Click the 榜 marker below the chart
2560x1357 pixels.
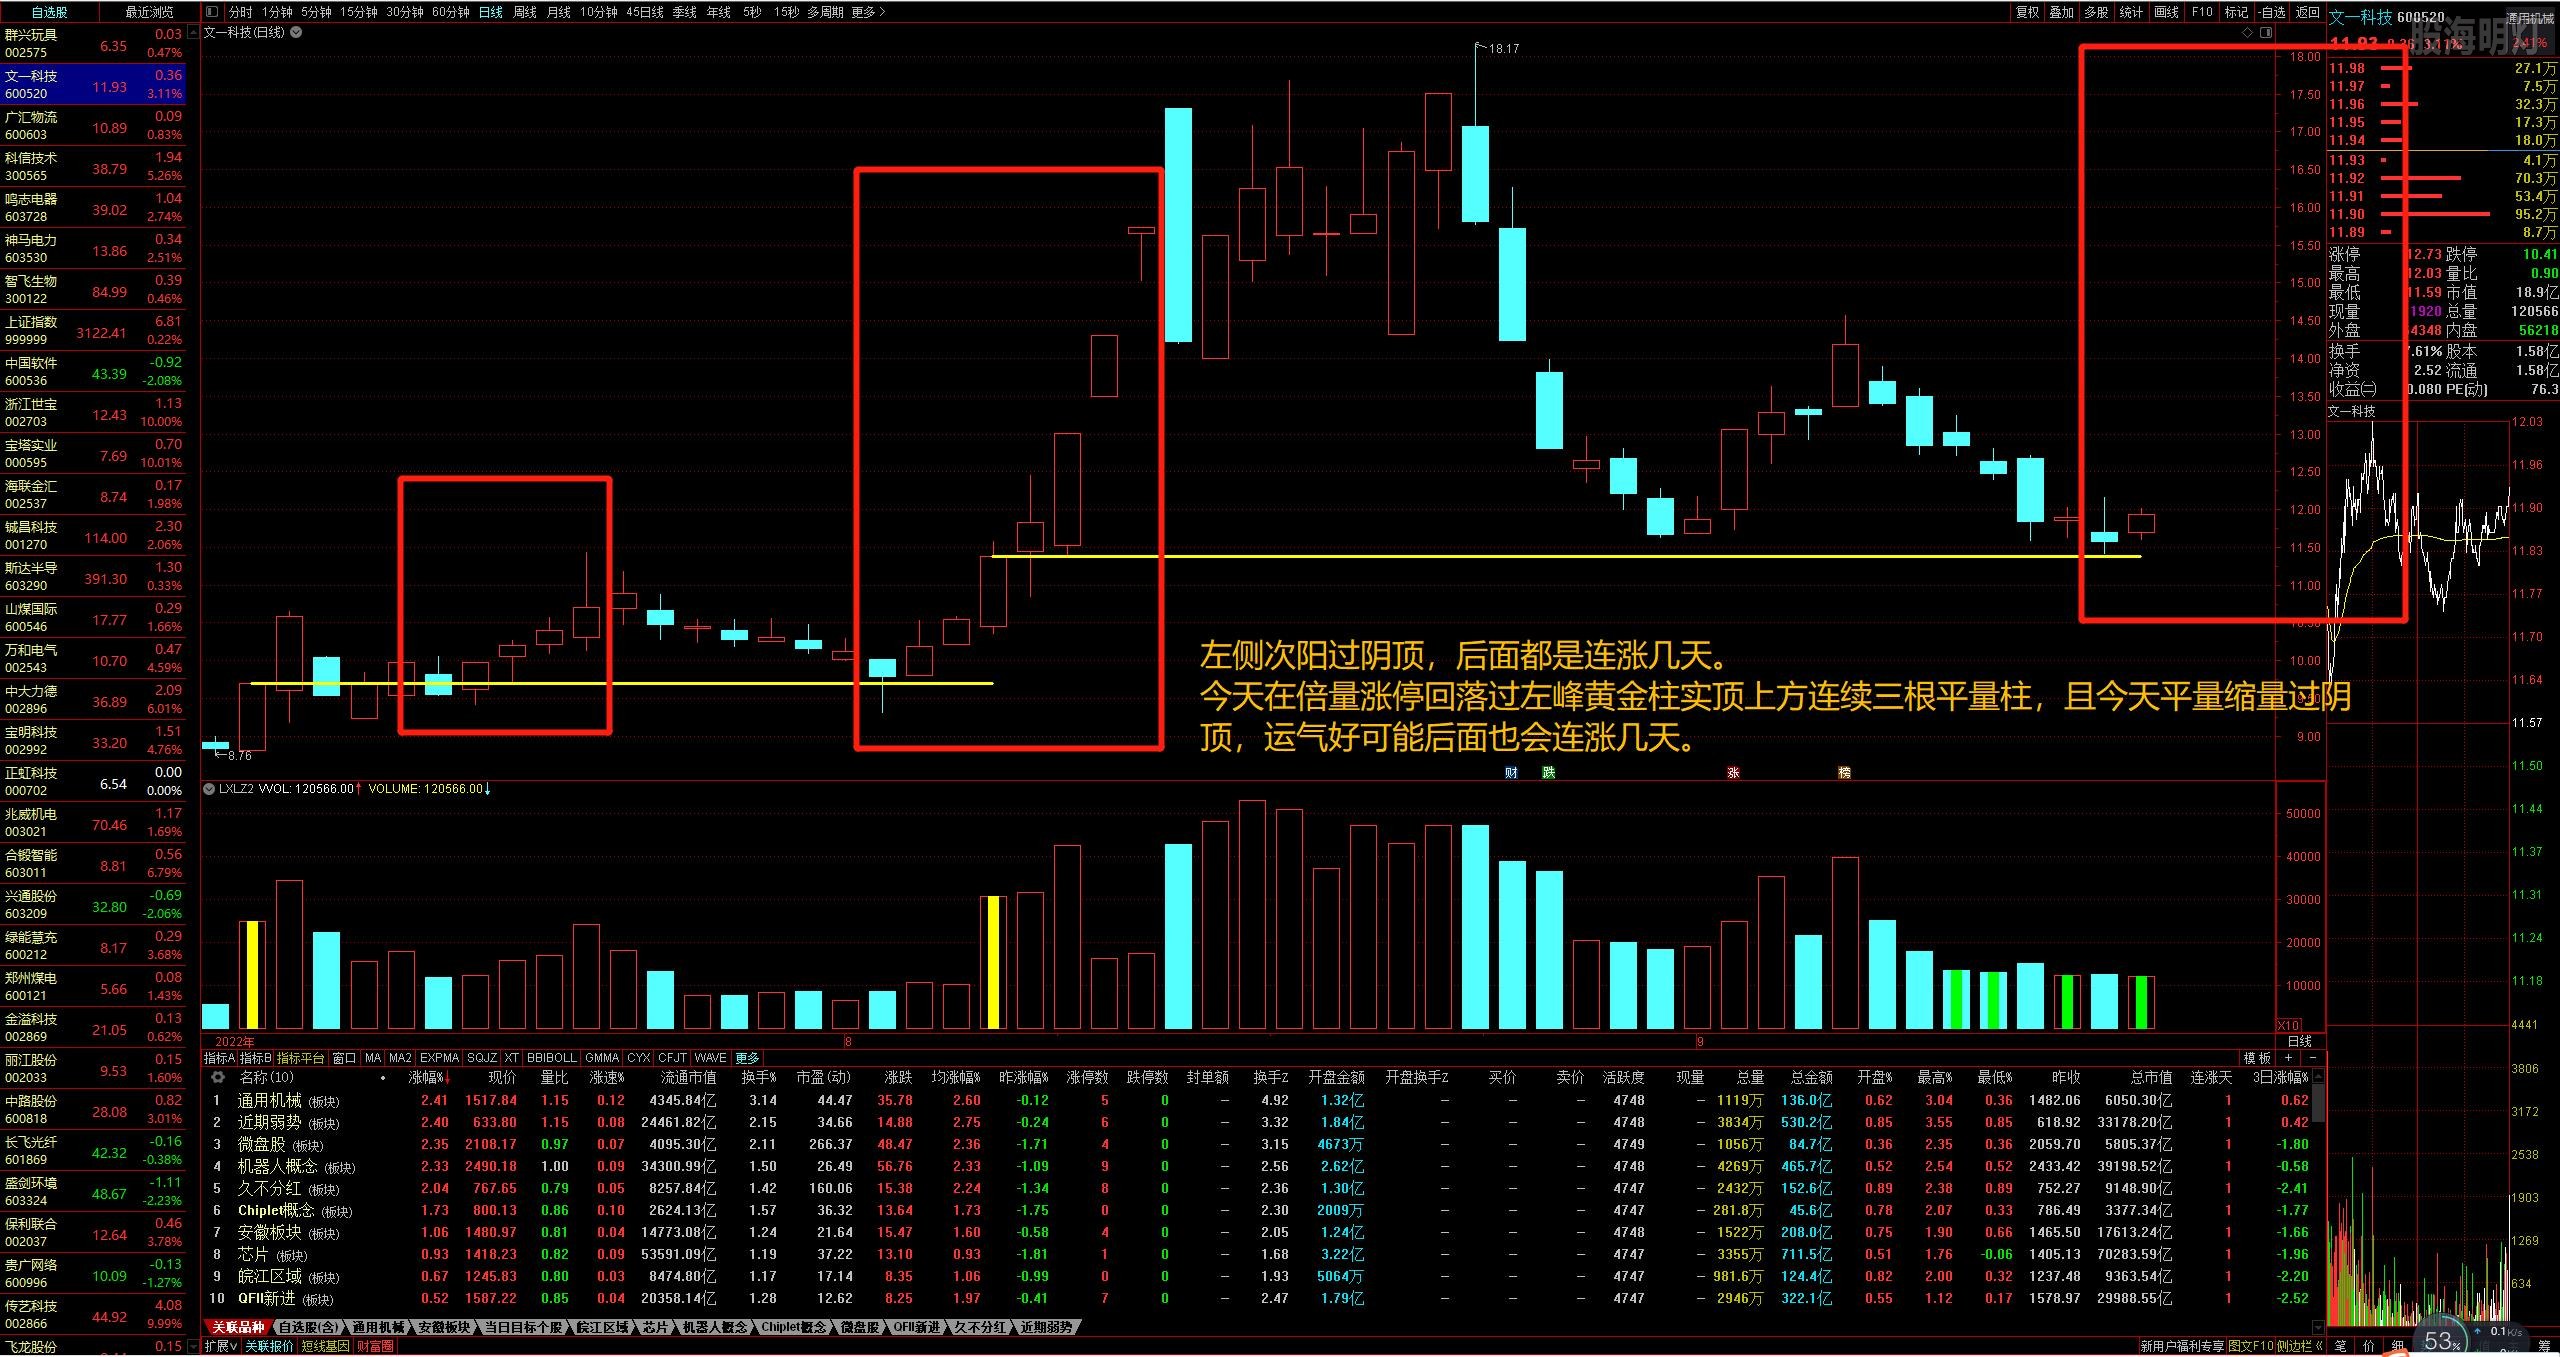1844,772
